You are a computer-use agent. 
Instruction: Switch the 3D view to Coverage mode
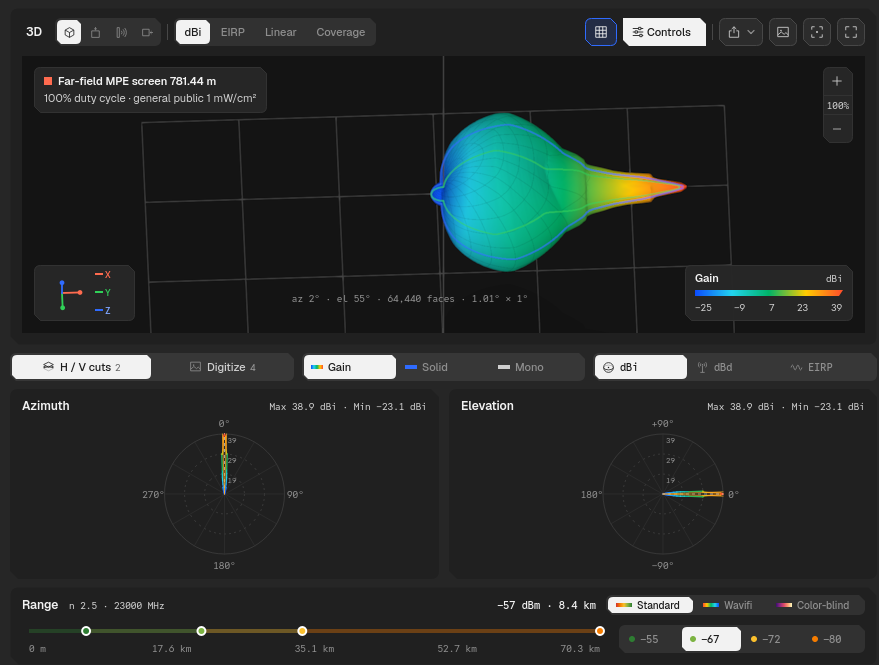click(340, 32)
